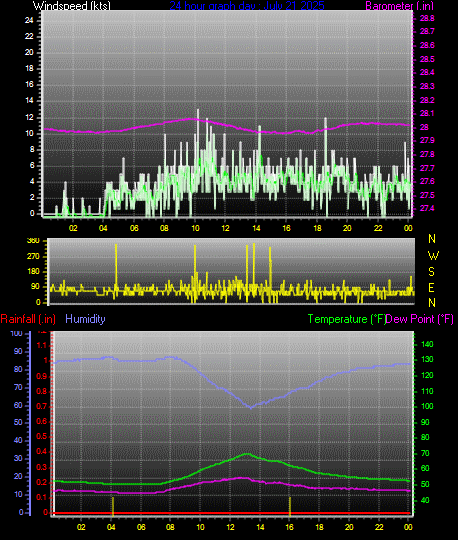458x540 pixels.
Task: Click the 28.8 barometer scale value
Action: point(427,18)
